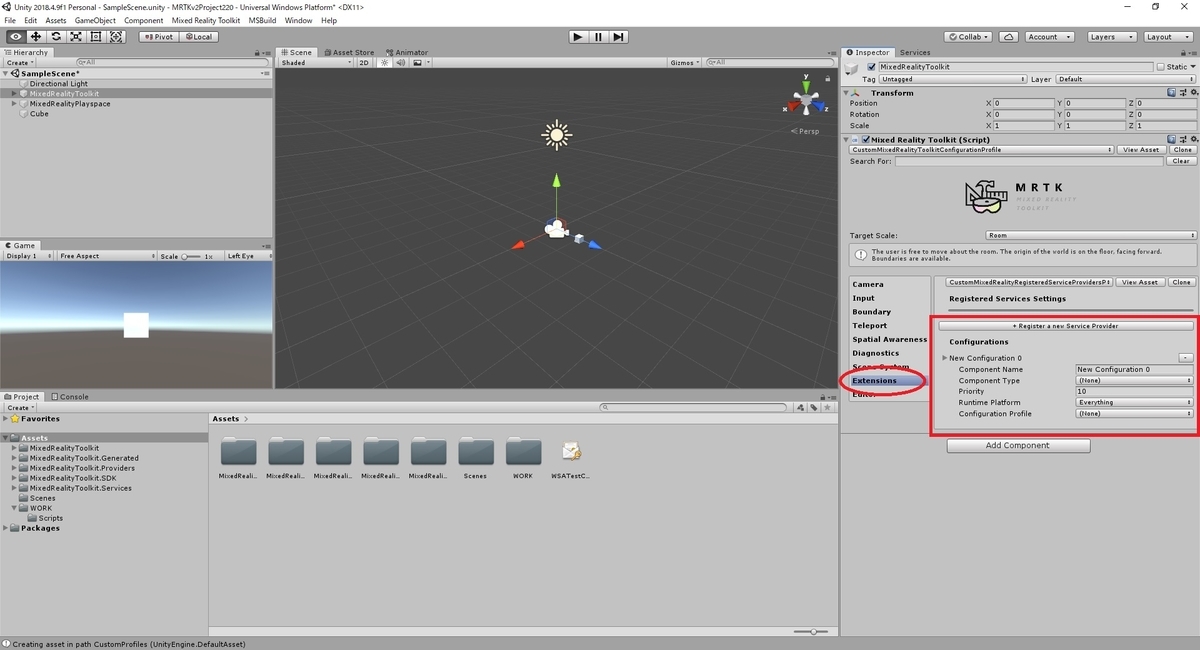Click the Add Component button

point(1018,445)
